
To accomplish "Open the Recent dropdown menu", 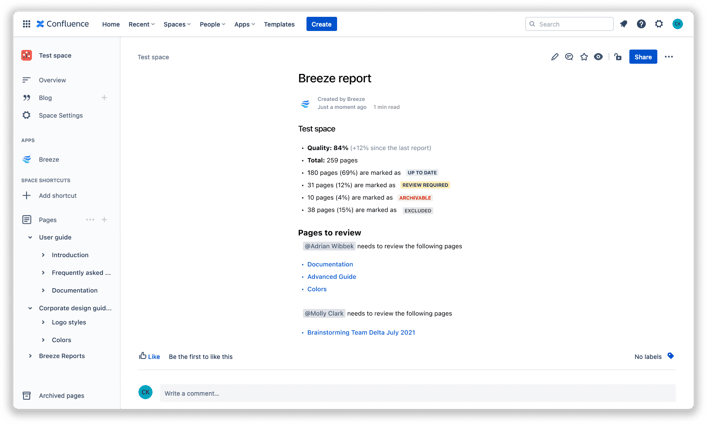I will [142, 24].
